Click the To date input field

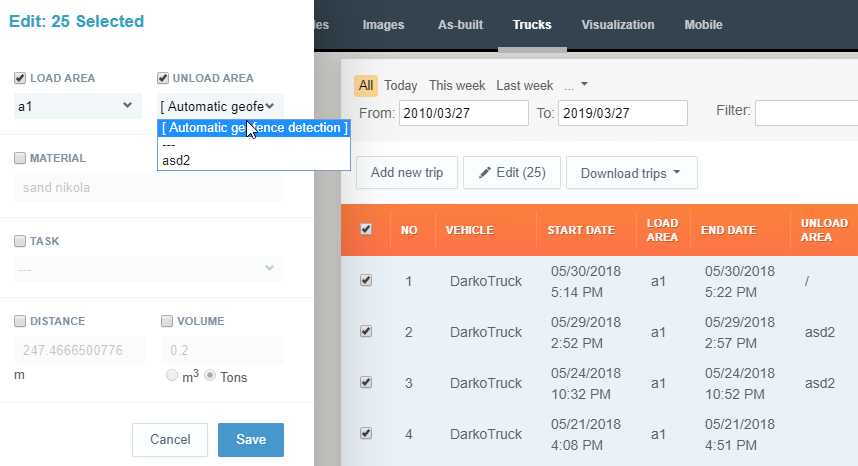(623, 113)
